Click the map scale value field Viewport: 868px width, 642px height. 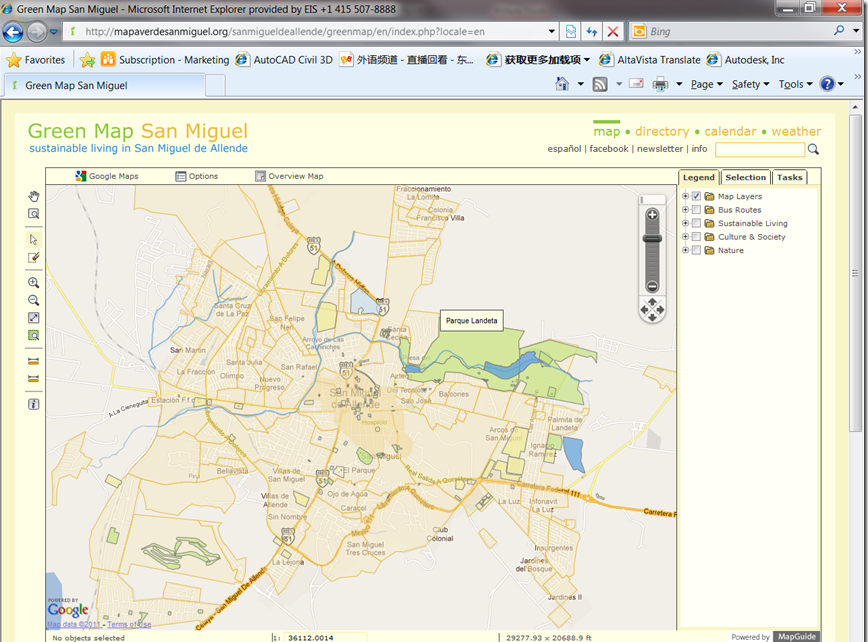[326, 638]
